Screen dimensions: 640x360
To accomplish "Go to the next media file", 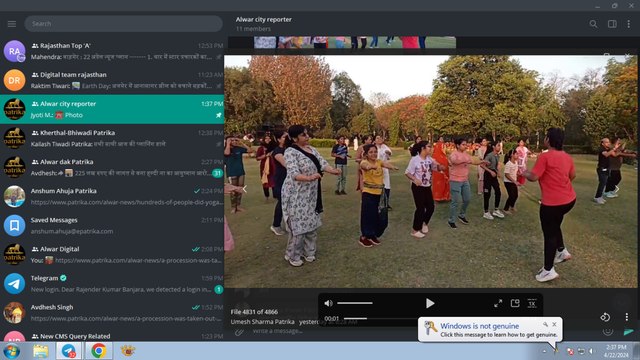I will pyautogui.click(x=617, y=189).
